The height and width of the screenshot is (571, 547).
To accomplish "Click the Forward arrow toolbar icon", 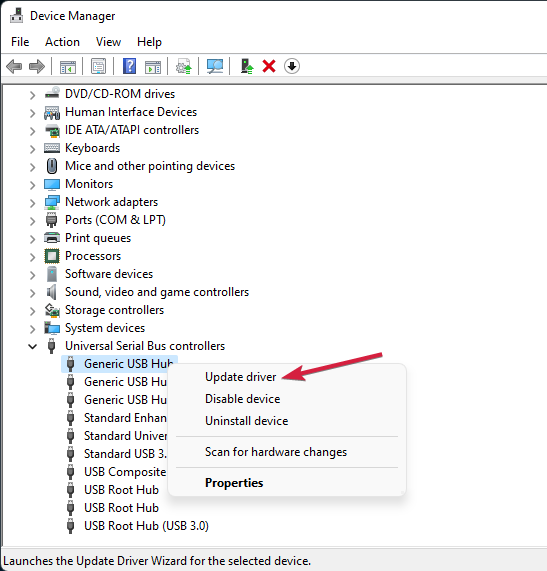I will pyautogui.click(x=37, y=67).
